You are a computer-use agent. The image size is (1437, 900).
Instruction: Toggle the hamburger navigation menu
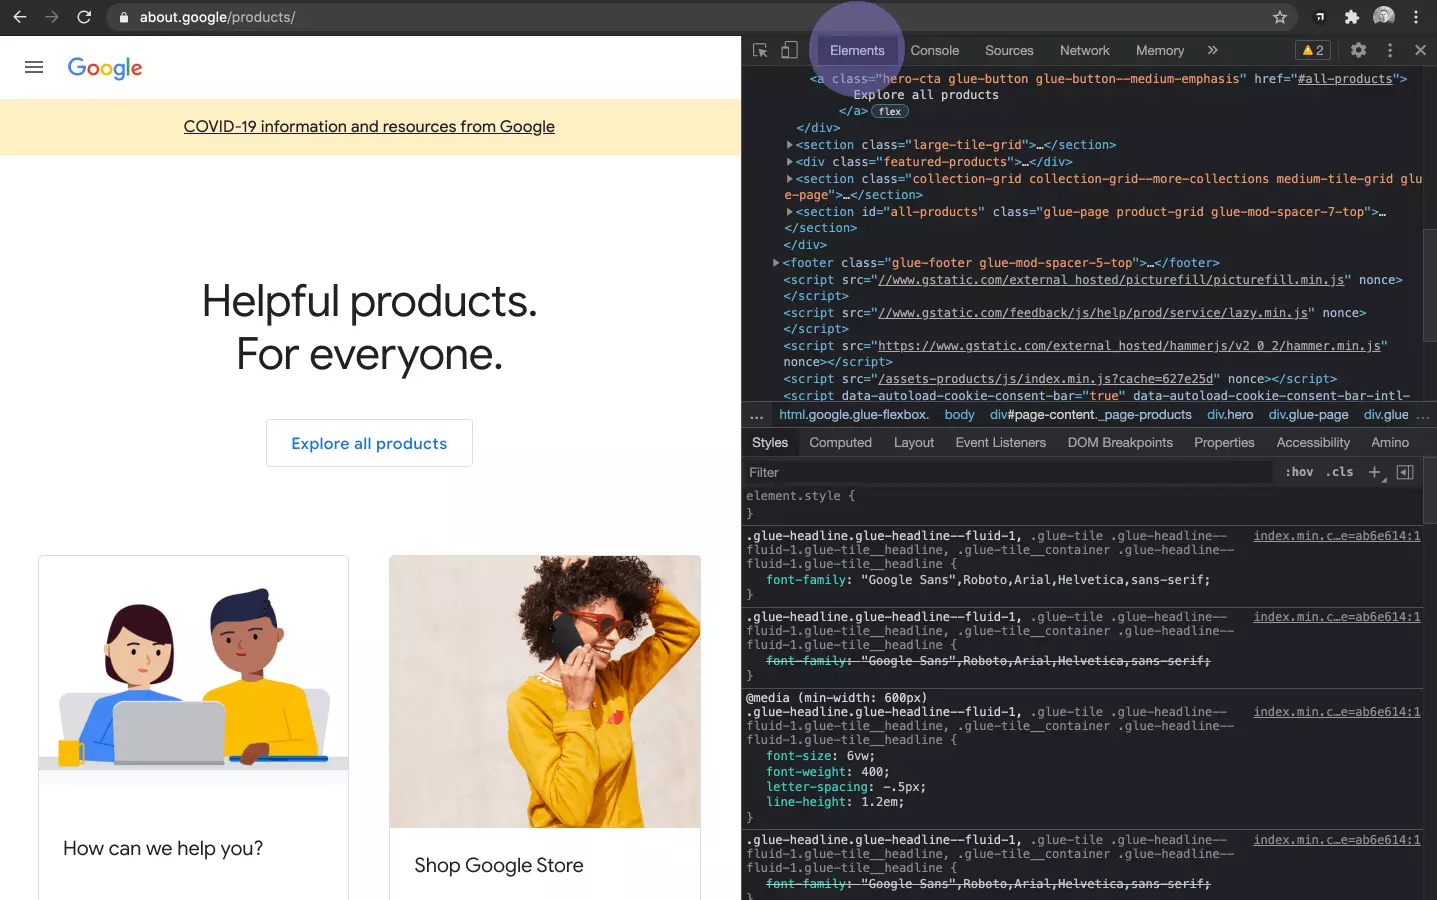(x=33, y=67)
